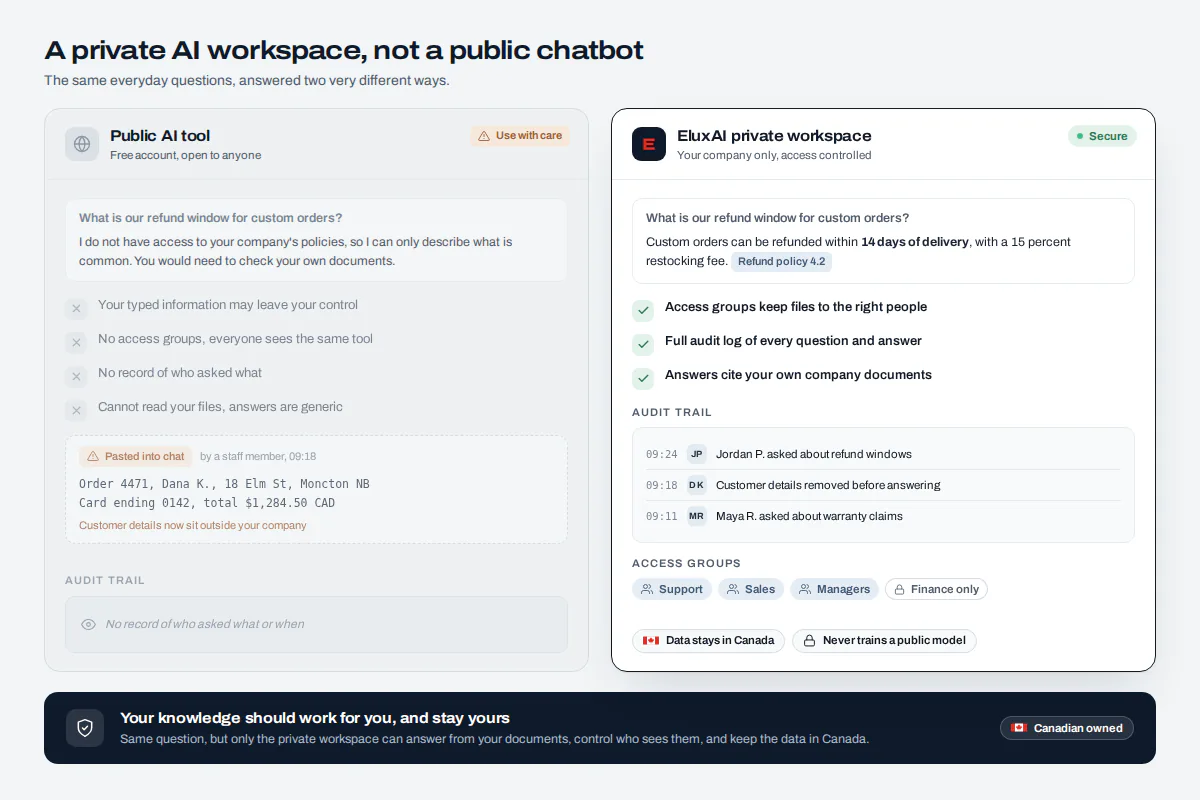Click the Public AI tool card title
This screenshot has height=800, width=1200.
pos(160,136)
